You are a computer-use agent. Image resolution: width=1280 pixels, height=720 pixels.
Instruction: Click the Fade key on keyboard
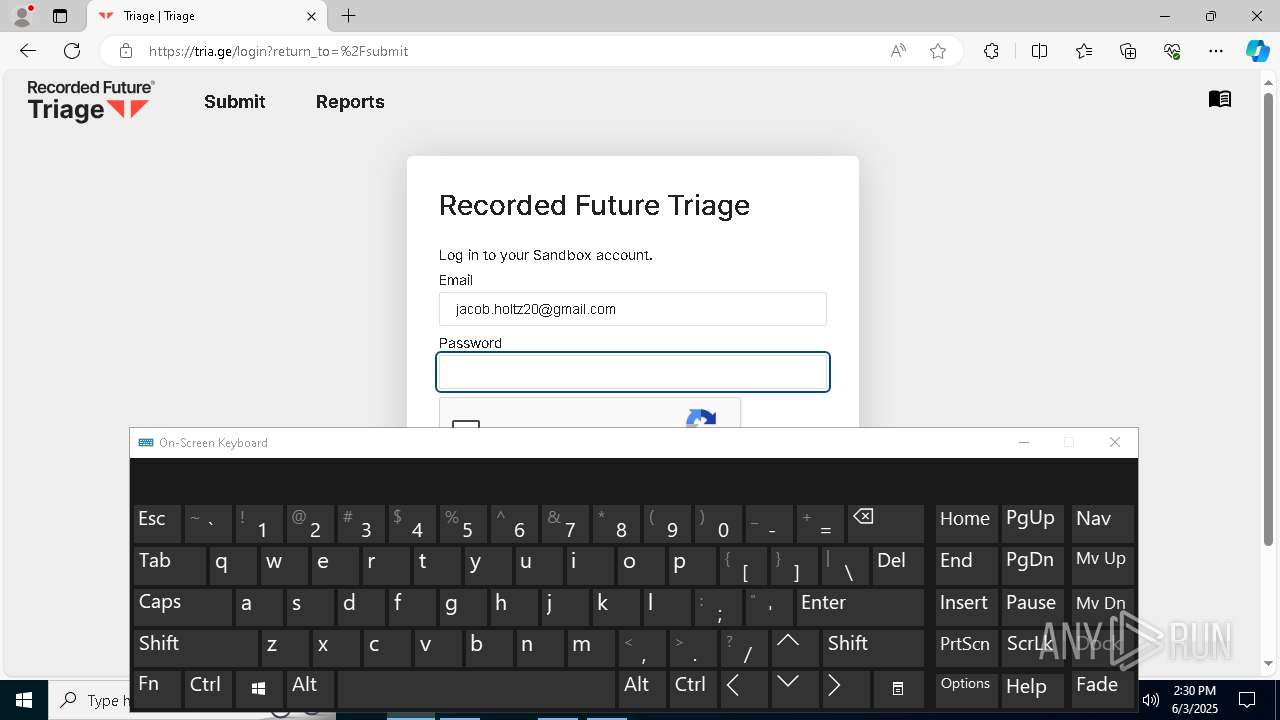[1101, 689]
